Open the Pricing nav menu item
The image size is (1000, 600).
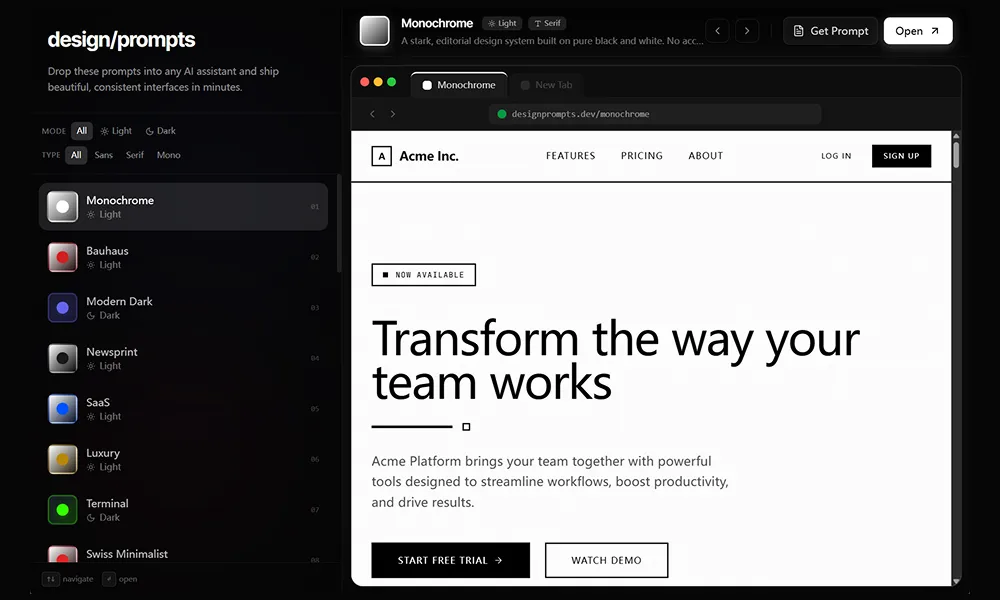(x=641, y=156)
